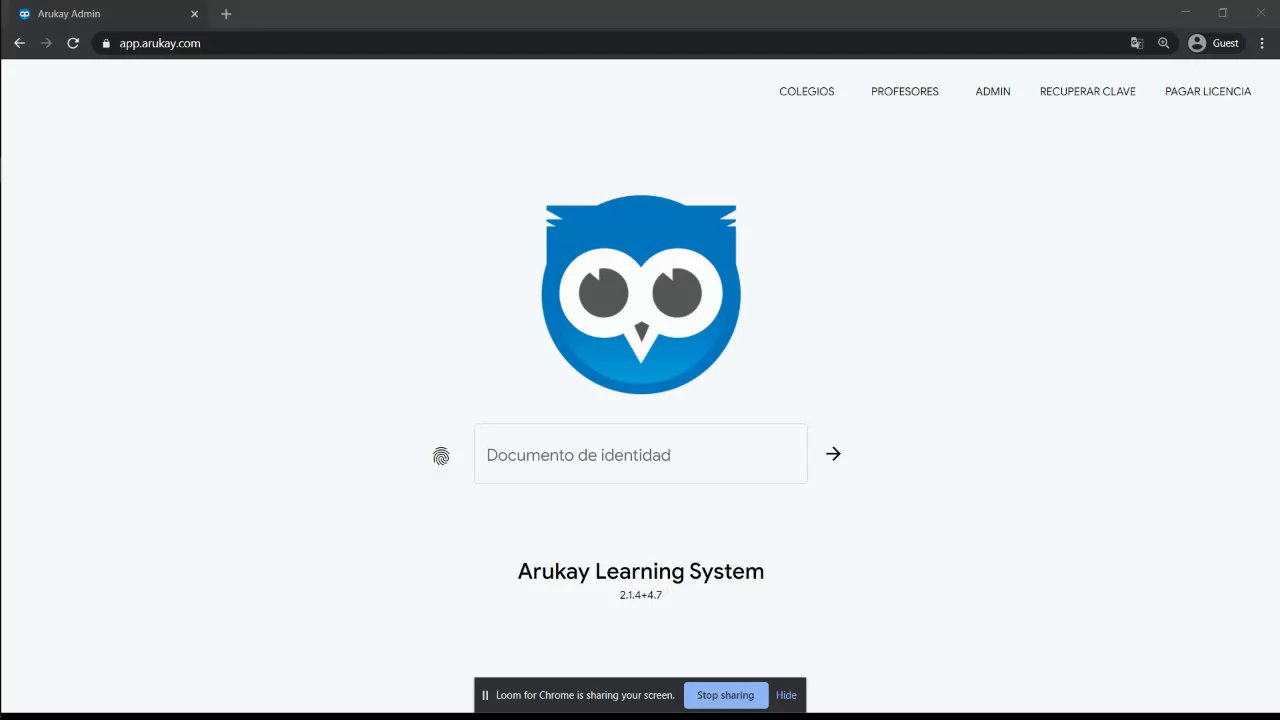This screenshot has width=1280, height=720.
Task: Click the version text 2.1.4+4.7
Action: point(641,595)
